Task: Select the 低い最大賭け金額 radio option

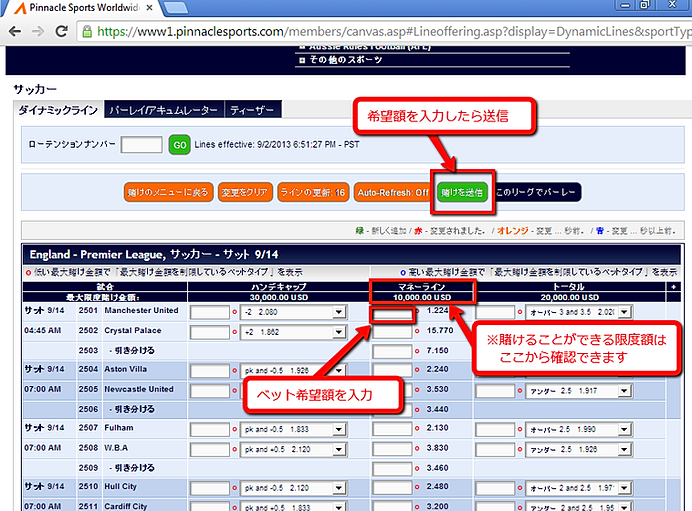Action: pos(29,273)
